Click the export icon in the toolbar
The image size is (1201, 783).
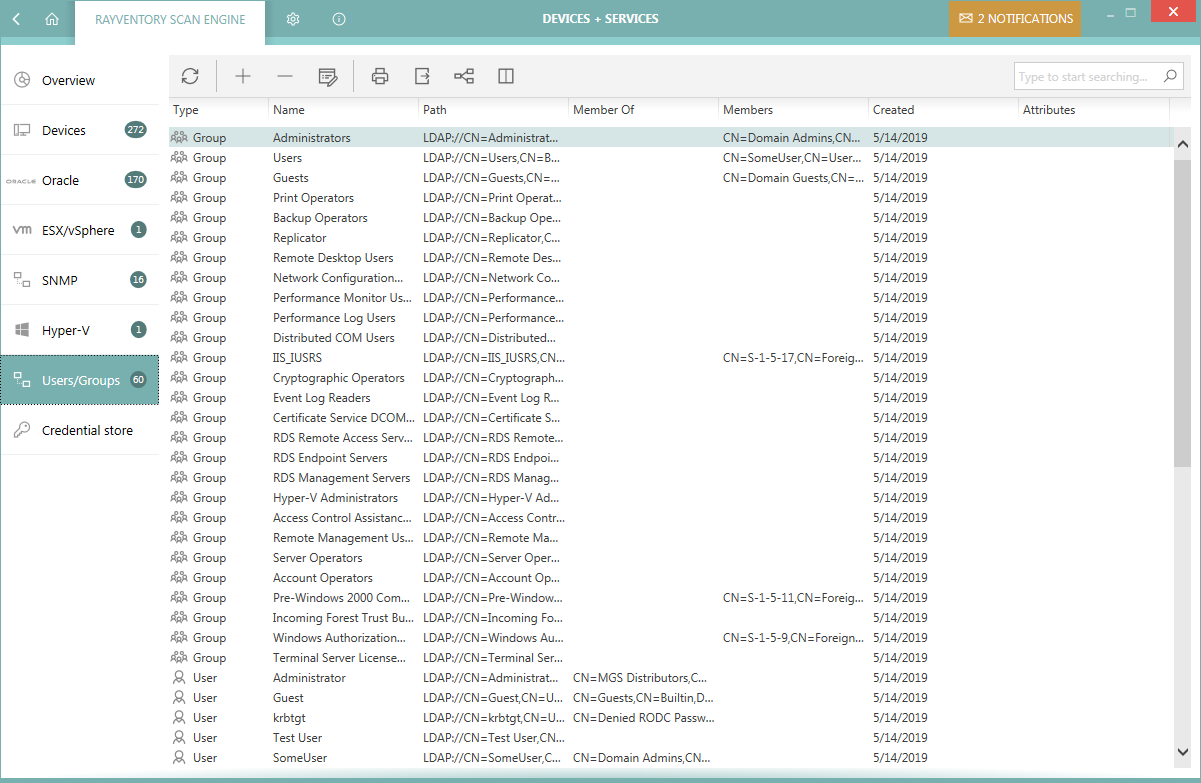point(421,75)
